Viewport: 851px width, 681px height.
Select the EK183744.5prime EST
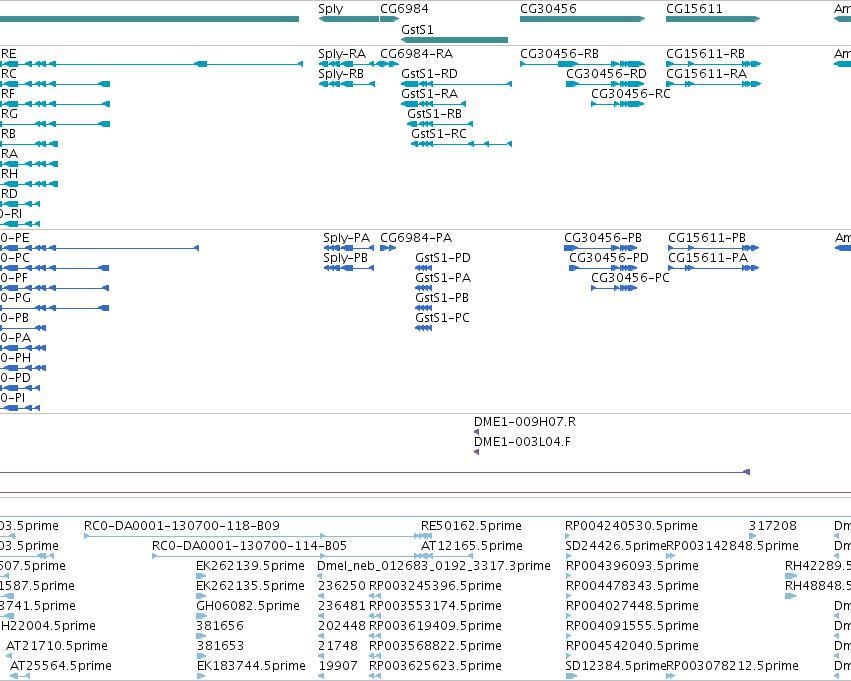(201, 676)
